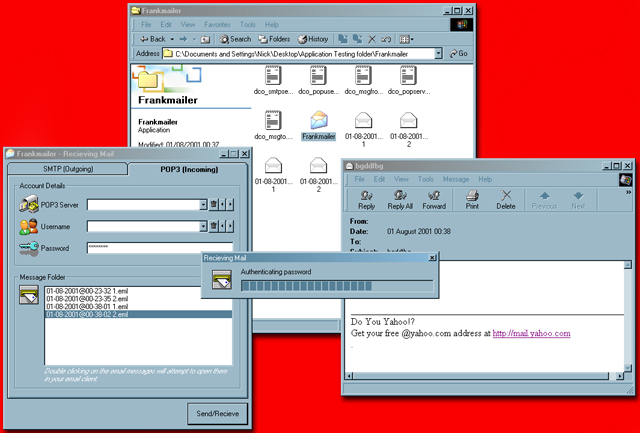Click the Forward arrow in Explorer
Viewport: 640px width, 433px height.
coord(183,39)
